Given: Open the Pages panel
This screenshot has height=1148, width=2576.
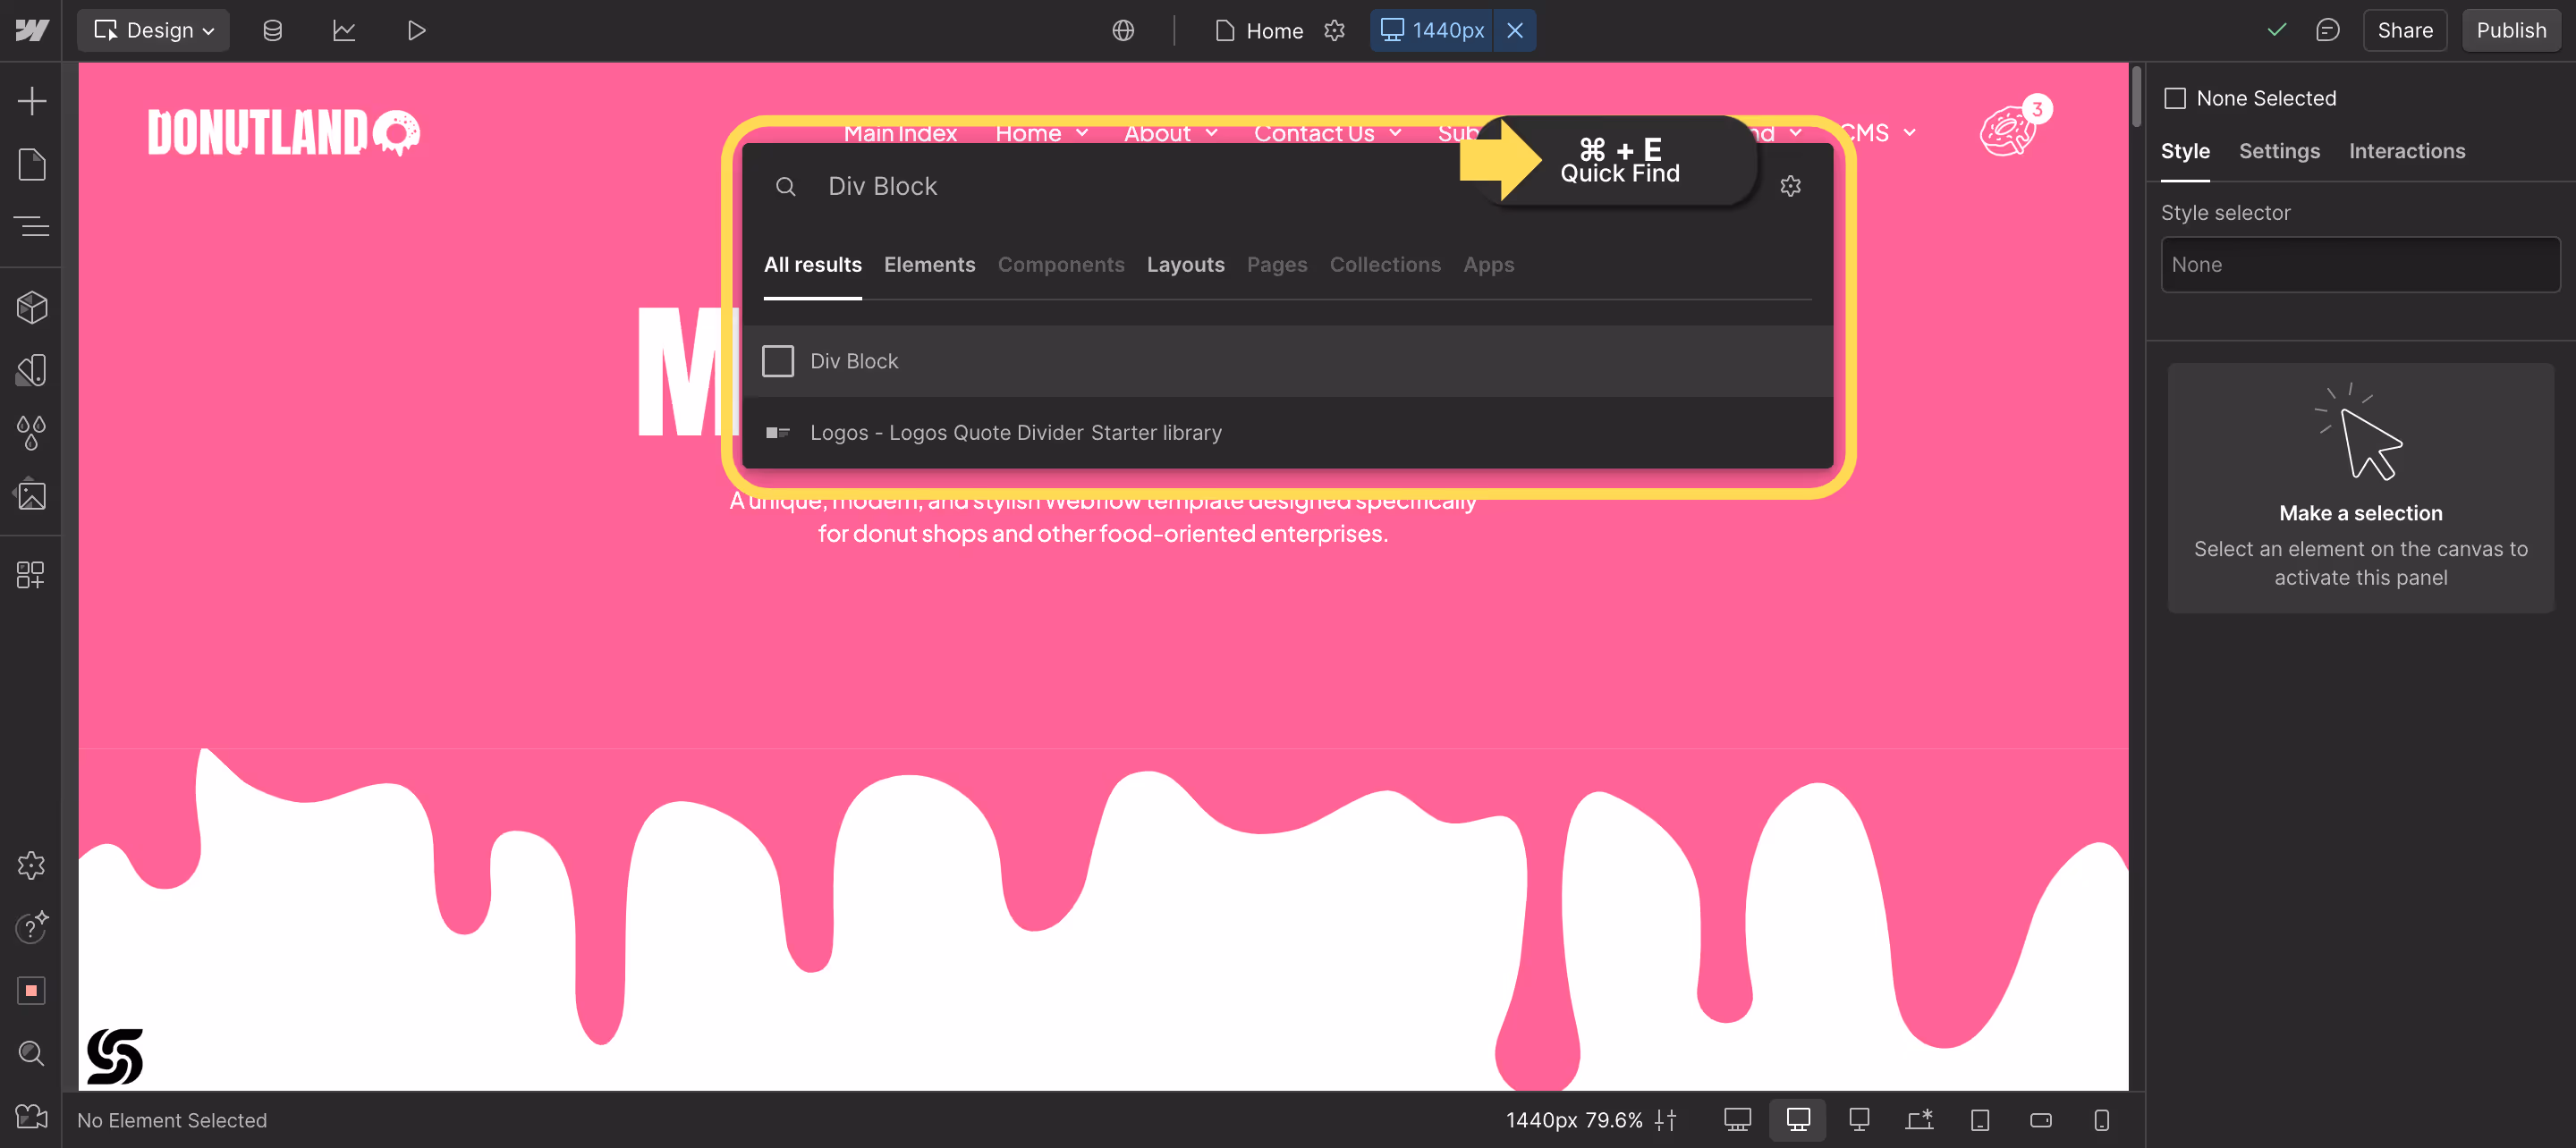Looking at the screenshot, I should pyautogui.click(x=31, y=164).
